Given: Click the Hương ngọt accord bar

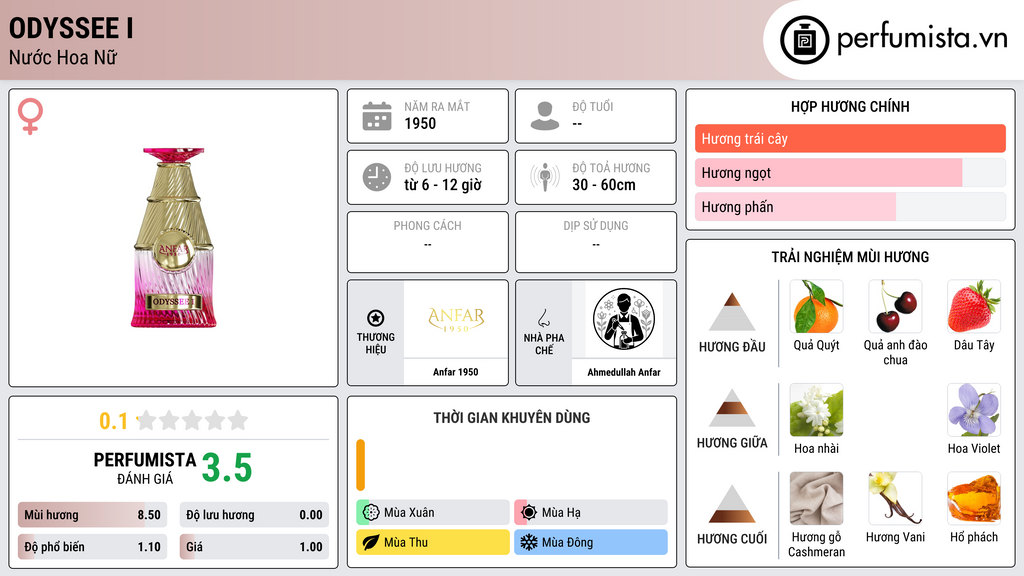Looking at the screenshot, I should (850, 172).
